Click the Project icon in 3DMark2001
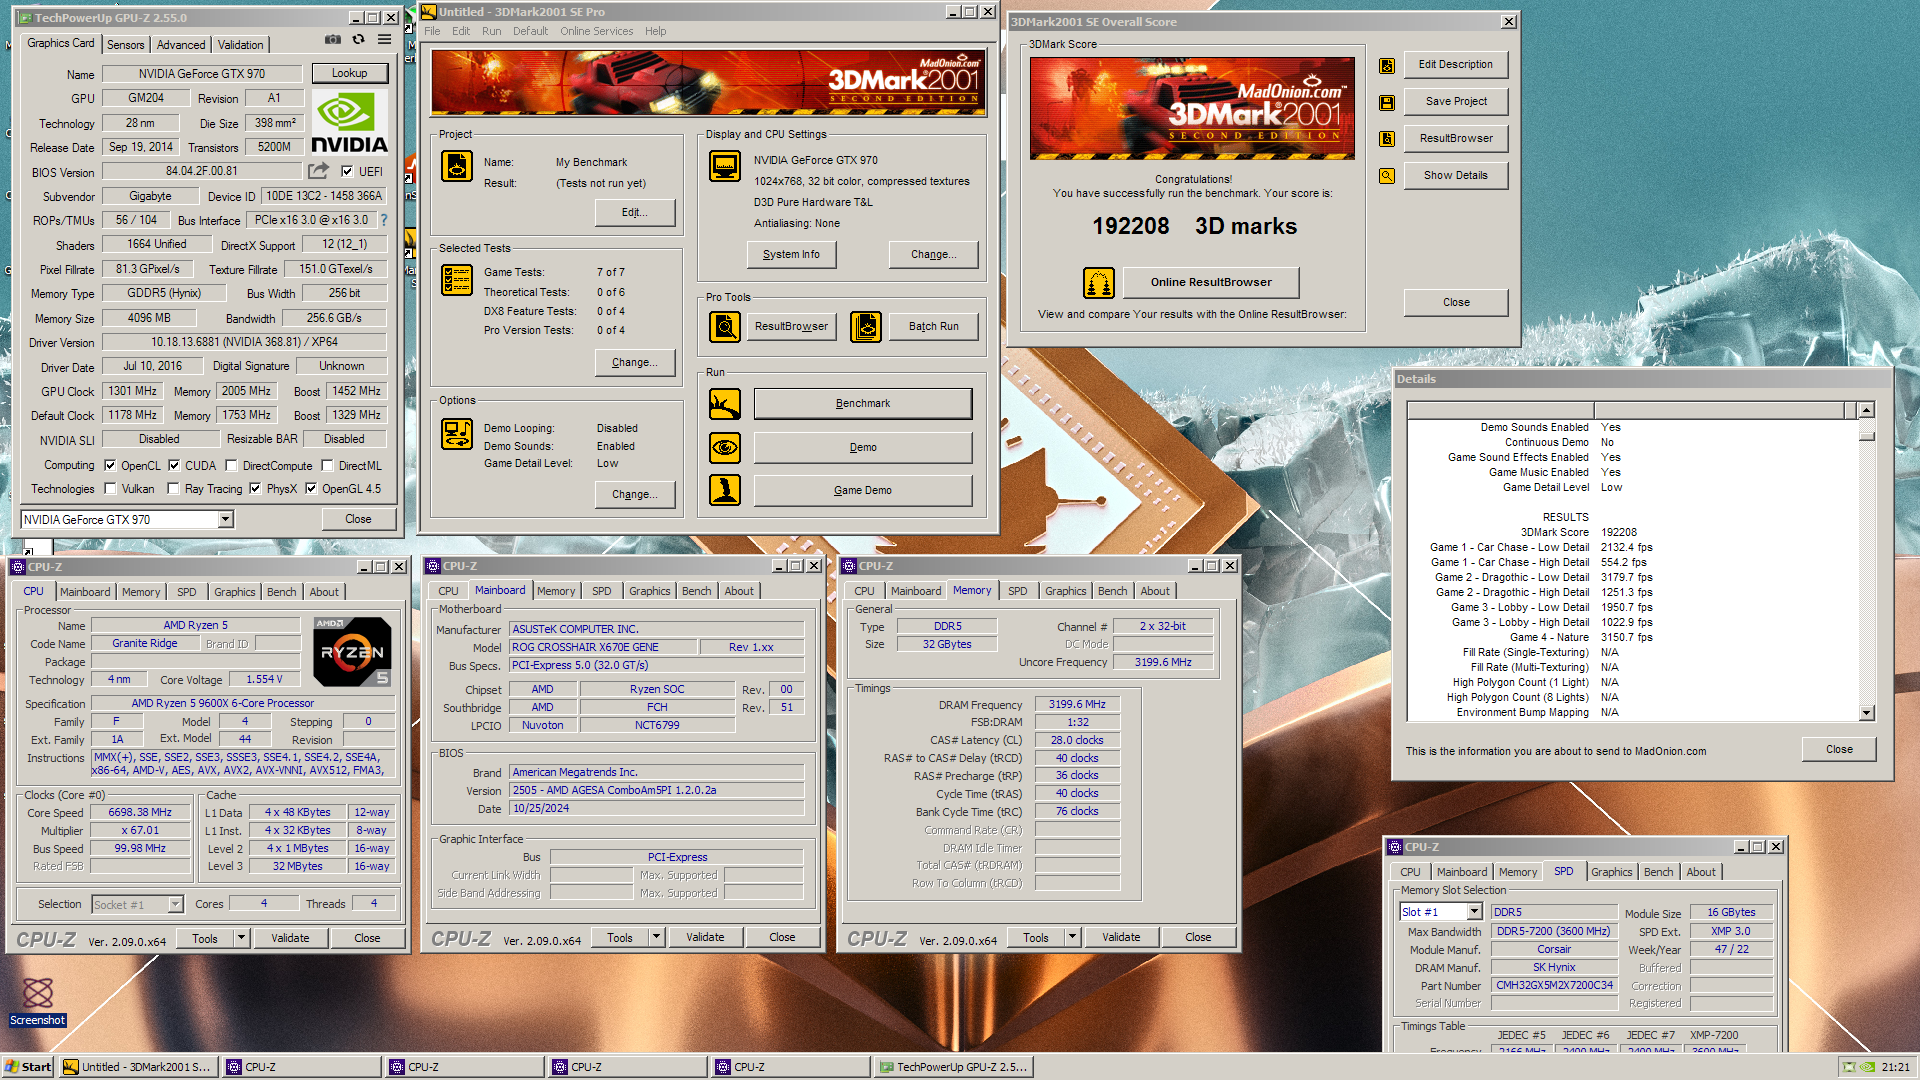The image size is (1920, 1080). click(x=457, y=166)
